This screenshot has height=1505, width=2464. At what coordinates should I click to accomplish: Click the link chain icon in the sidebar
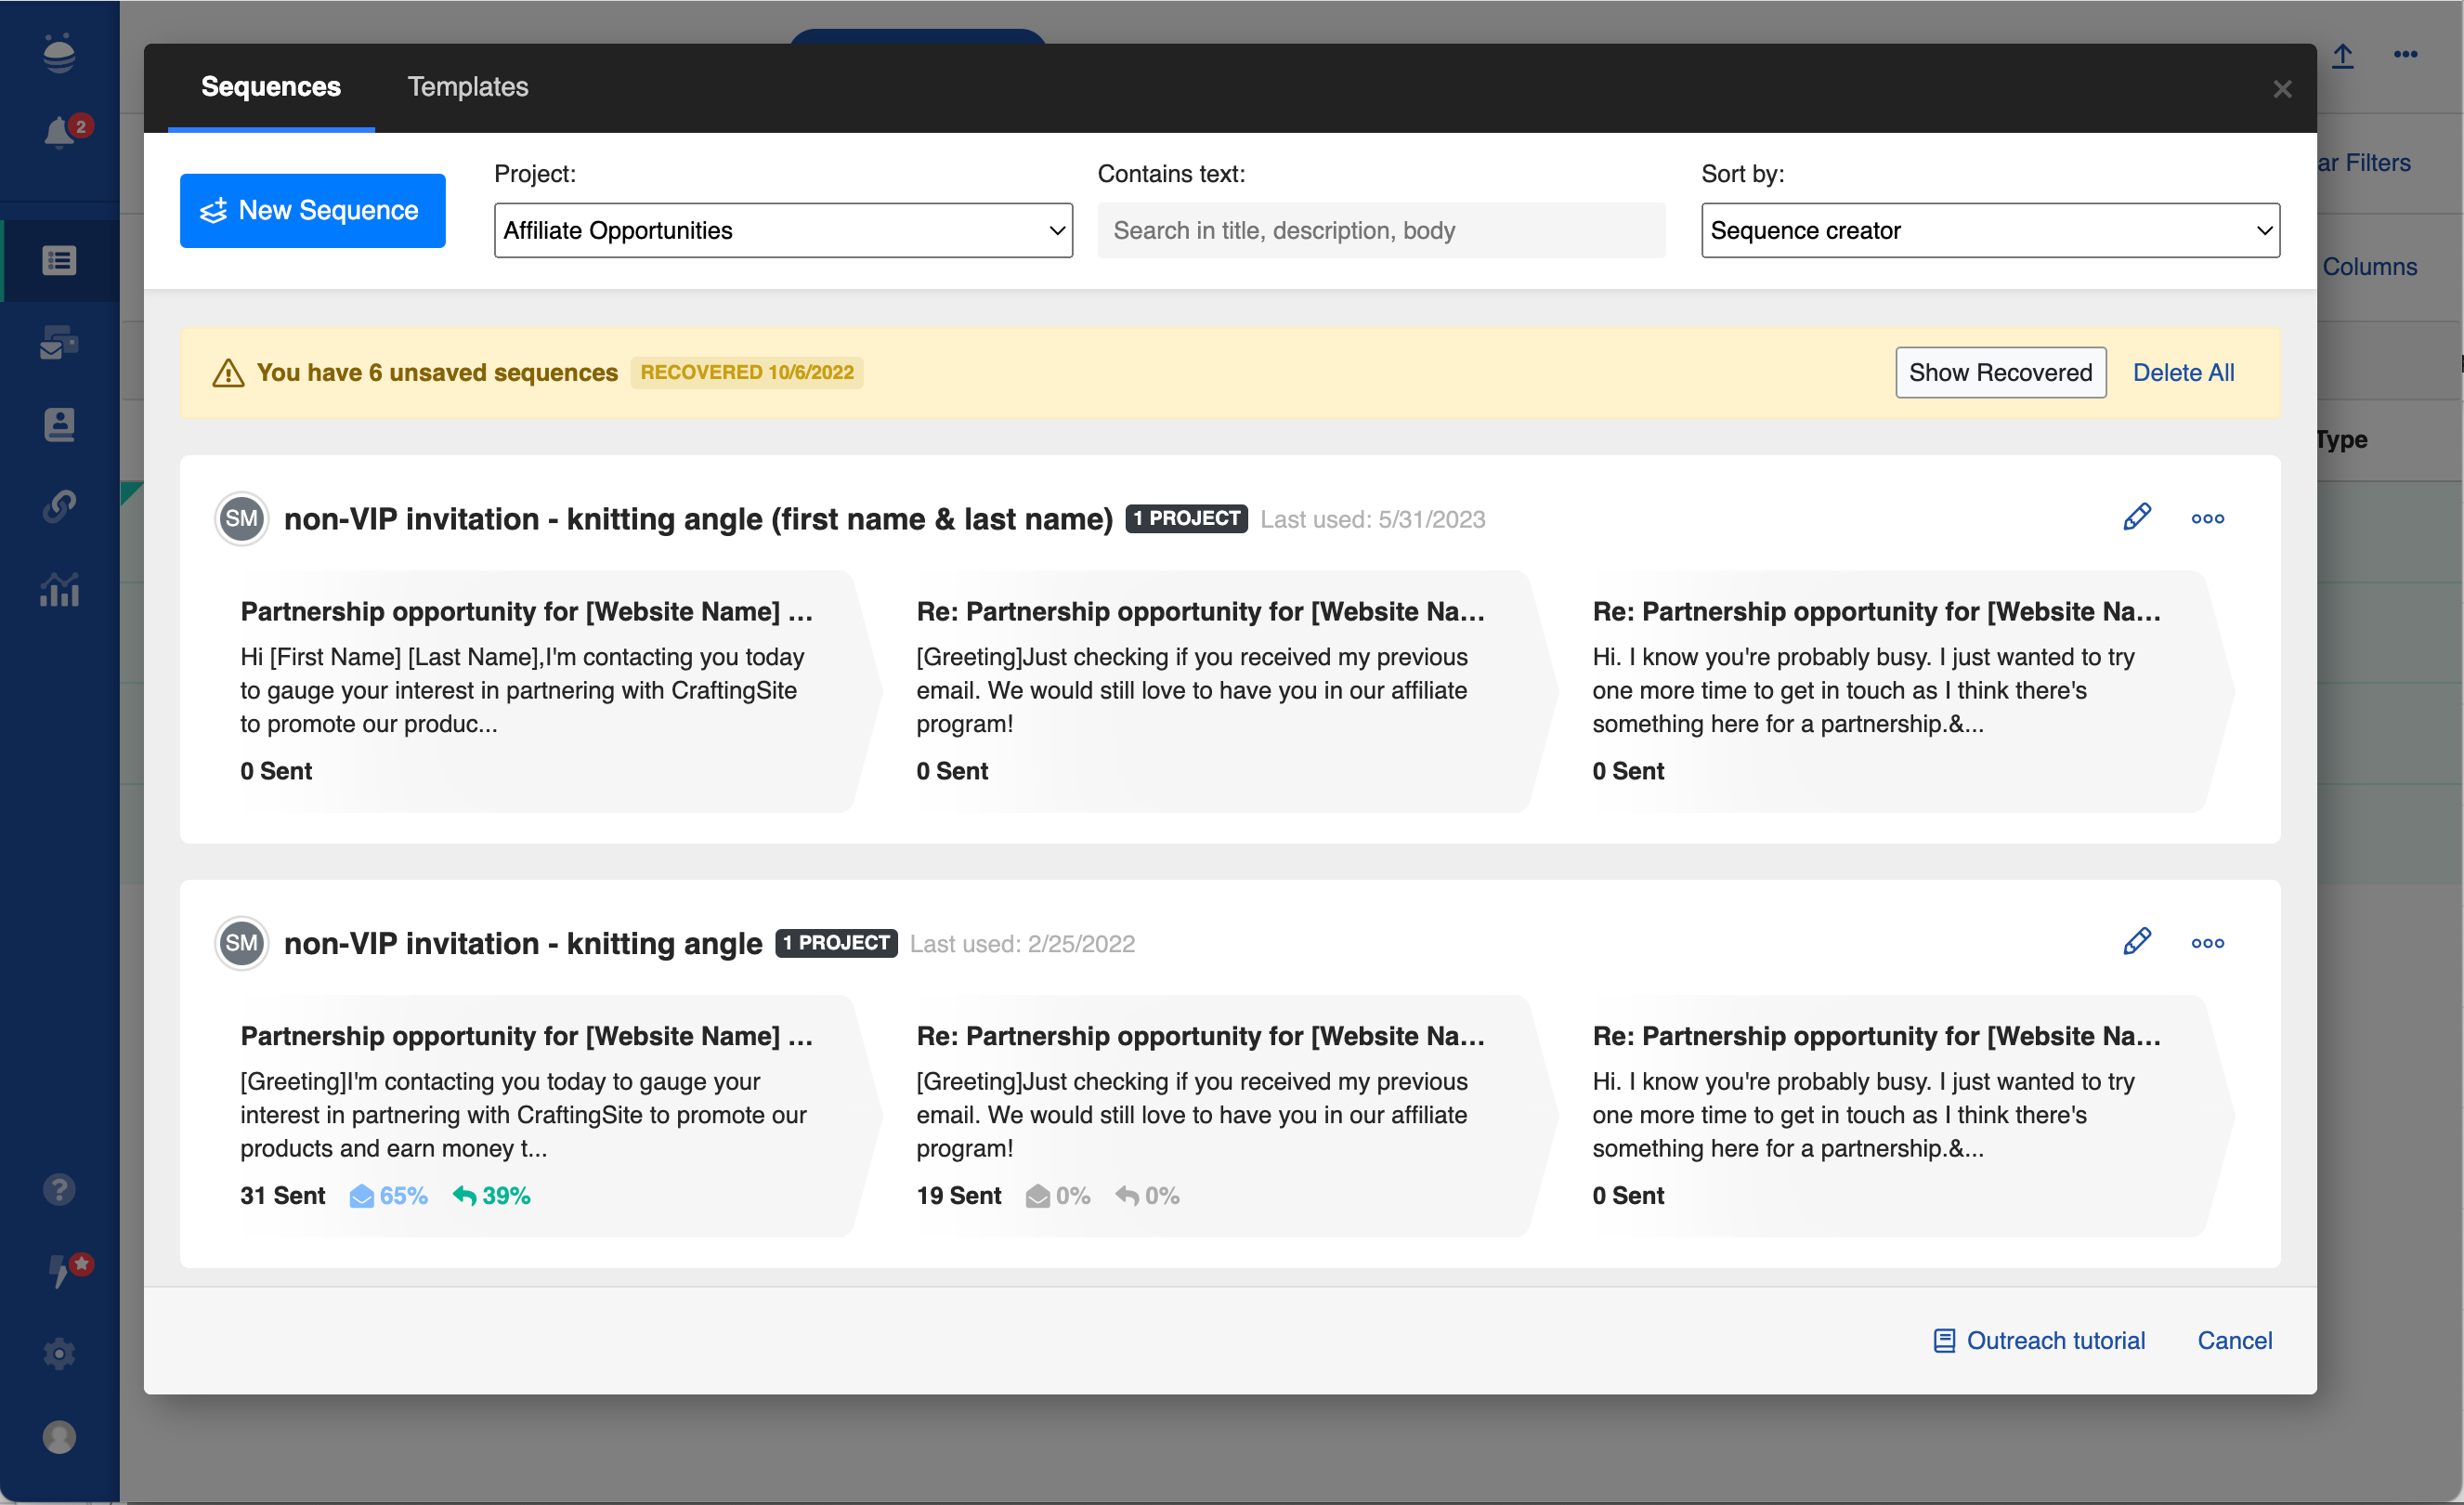59,506
